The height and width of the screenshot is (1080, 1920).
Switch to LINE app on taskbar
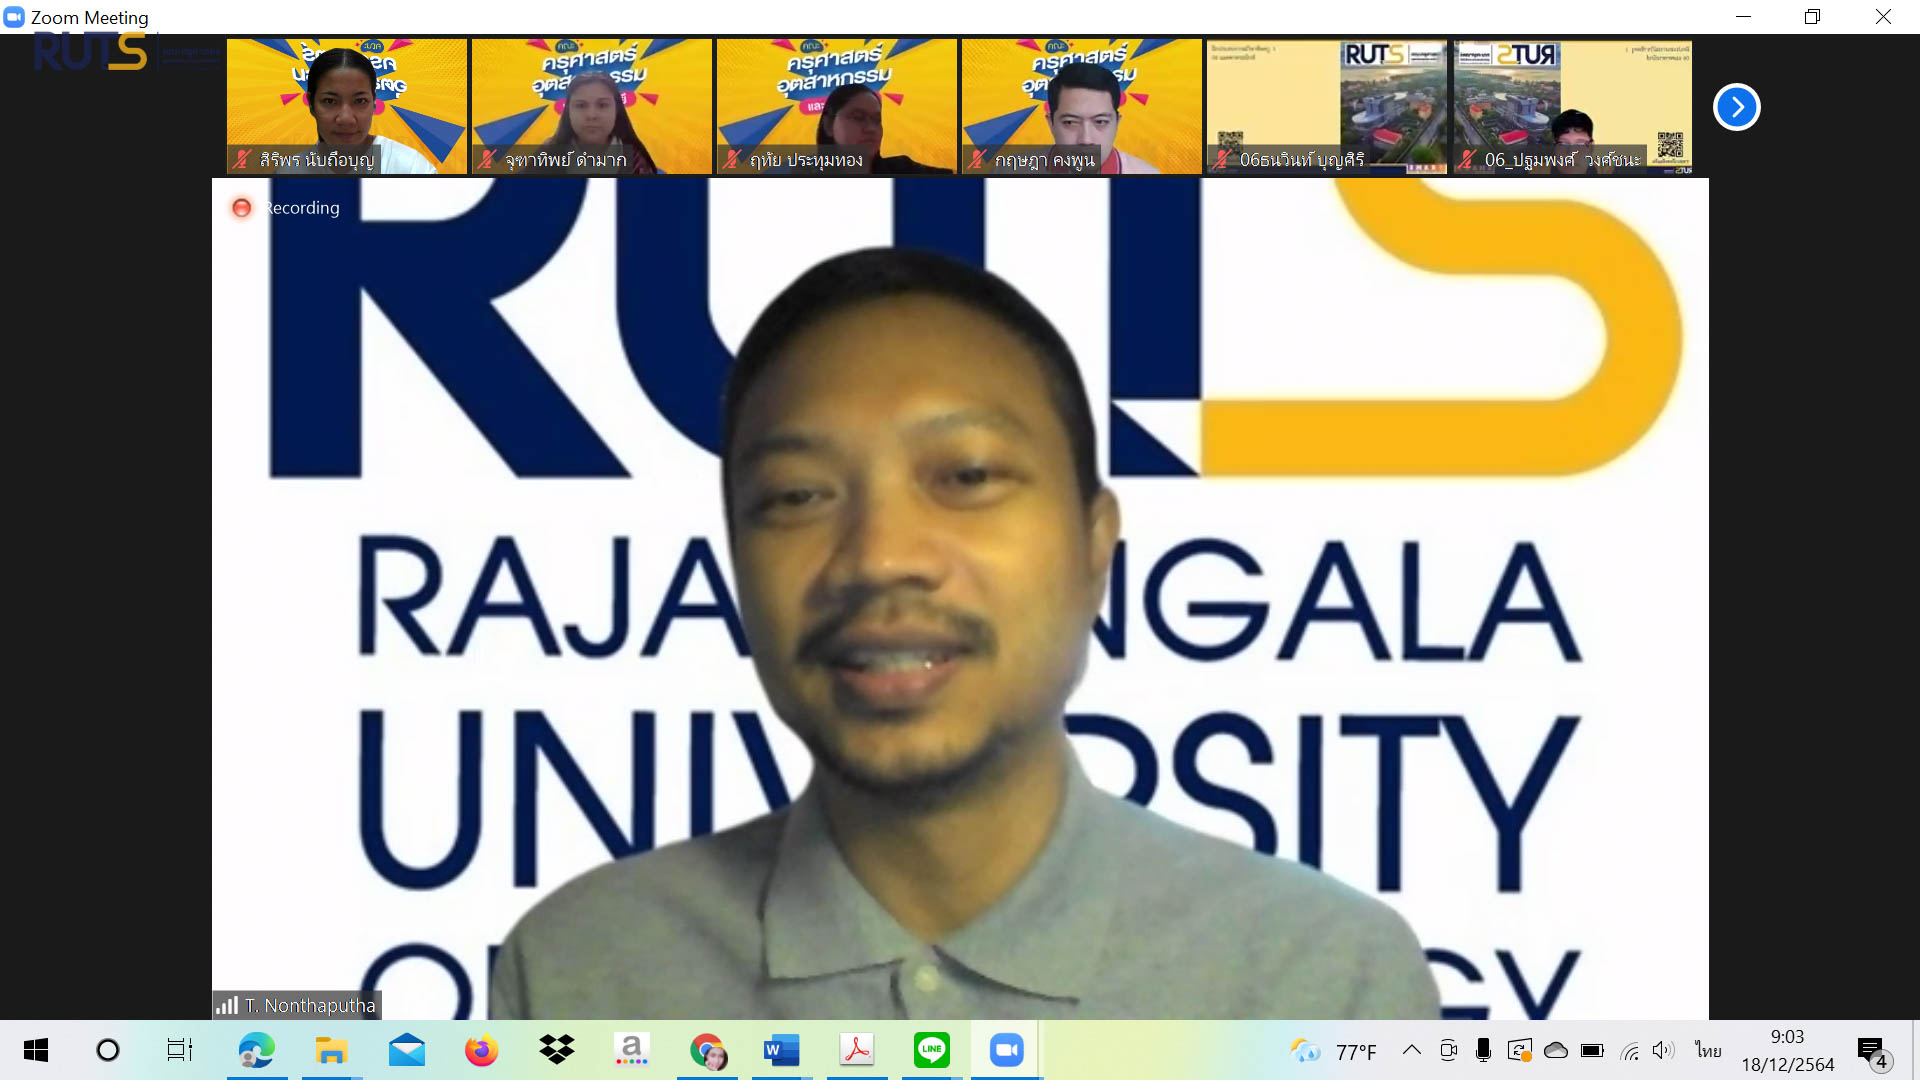[x=931, y=1050]
